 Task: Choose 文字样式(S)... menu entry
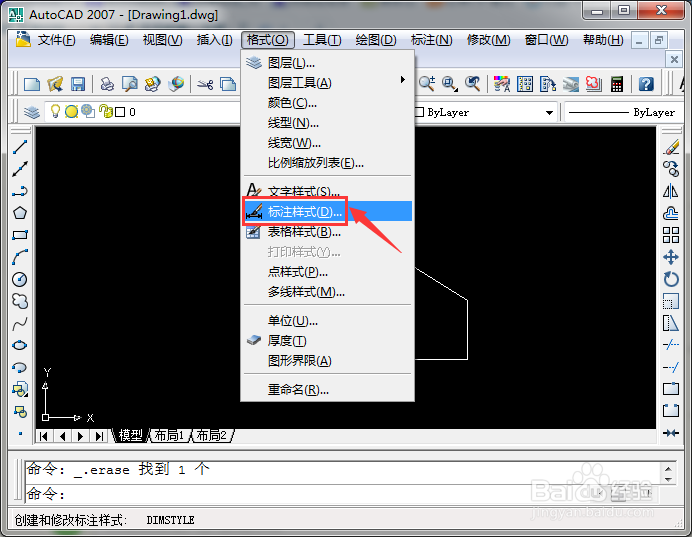coord(327,192)
